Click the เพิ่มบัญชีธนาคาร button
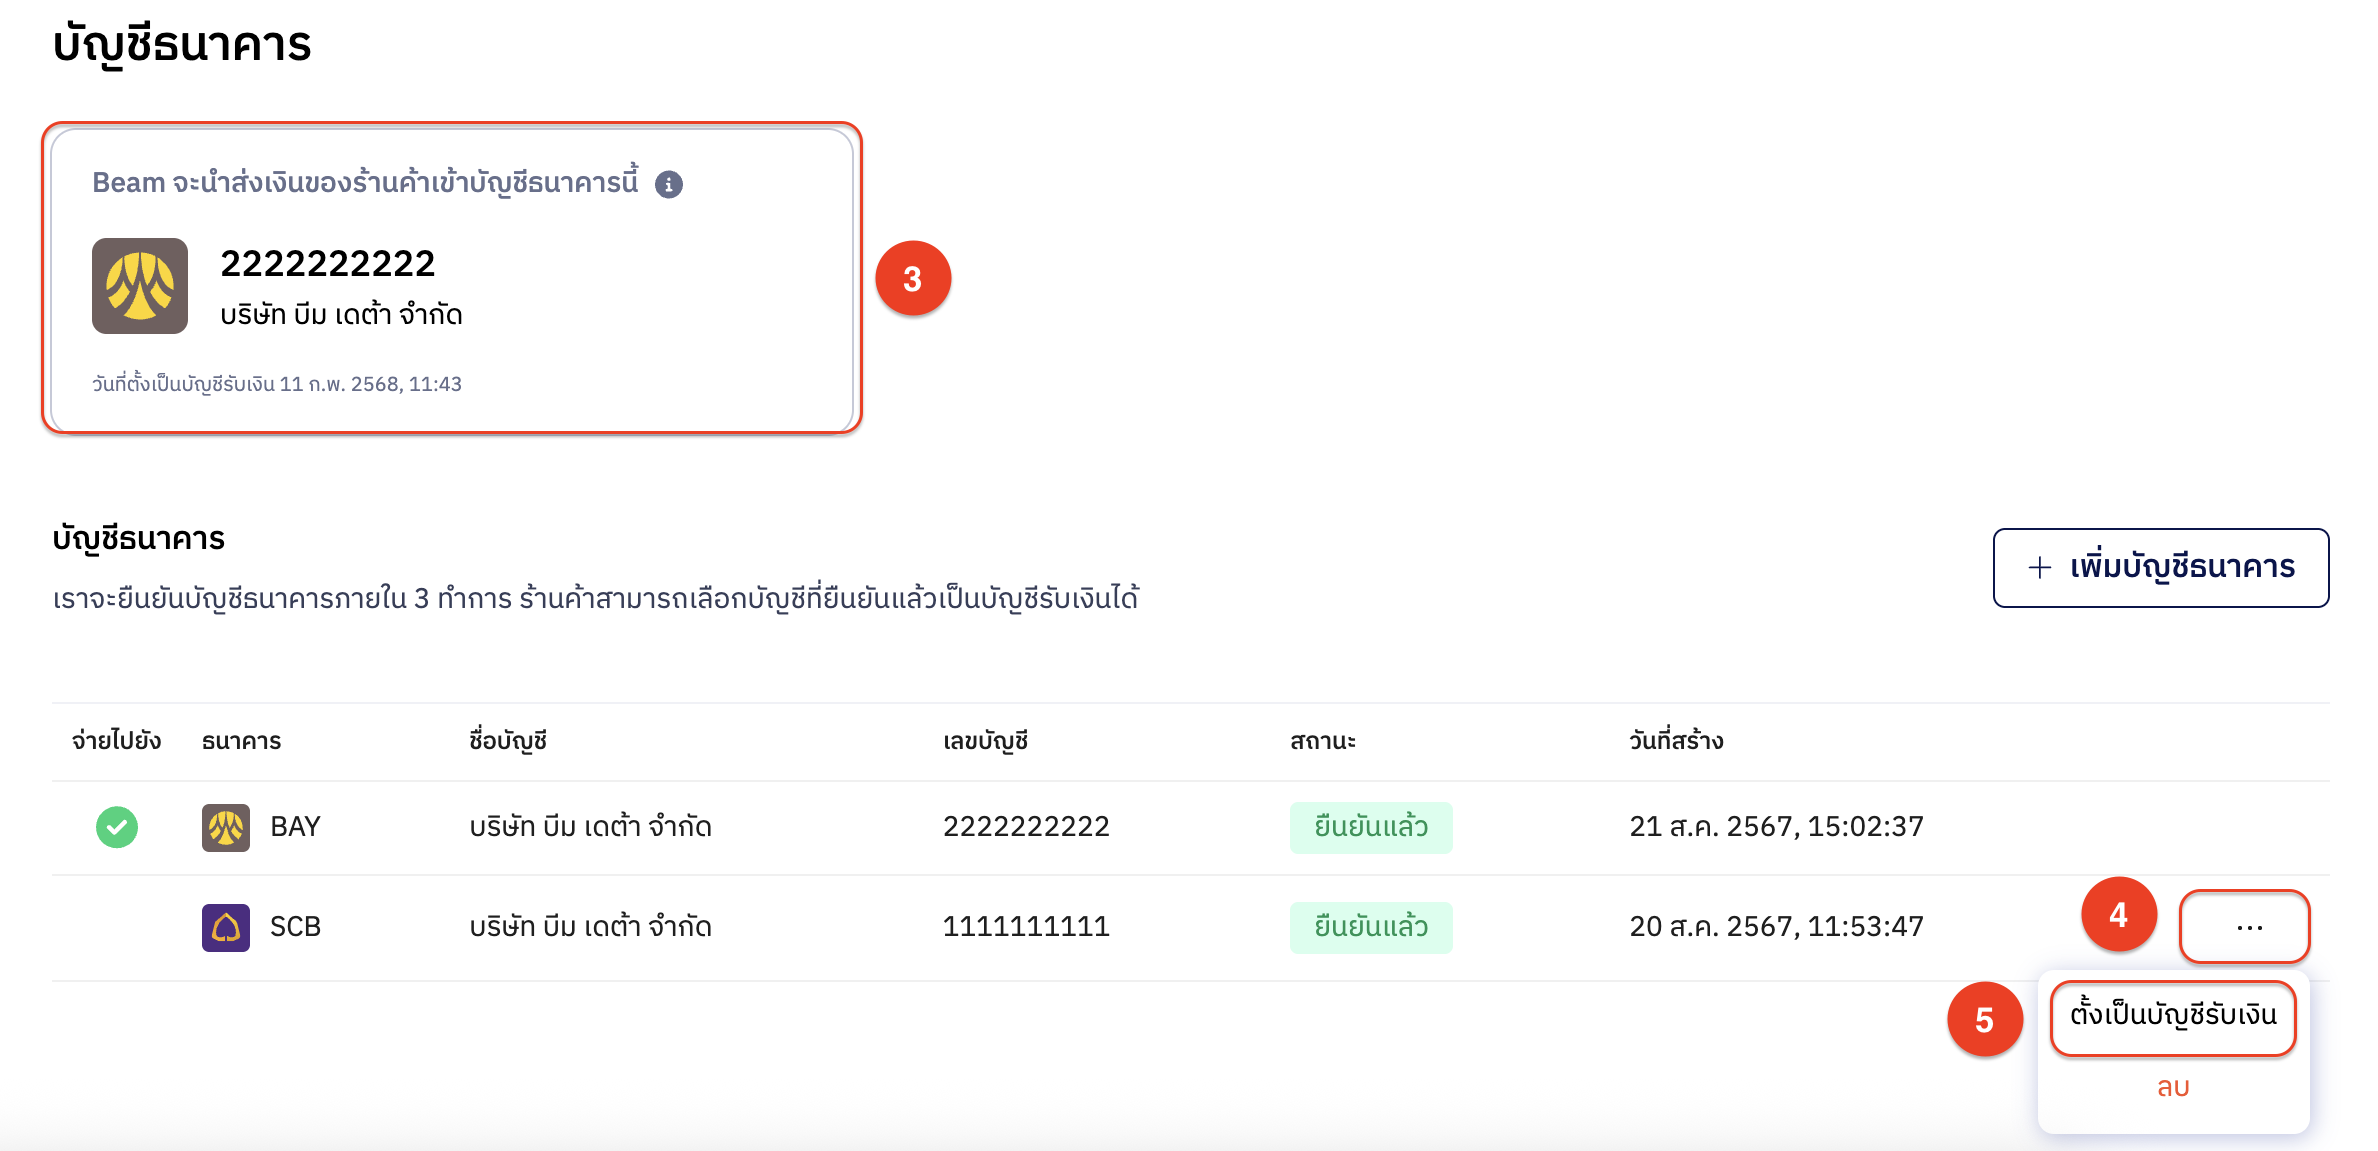Image resolution: width=2378 pixels, height=1151 pixels. (2161, 567)
